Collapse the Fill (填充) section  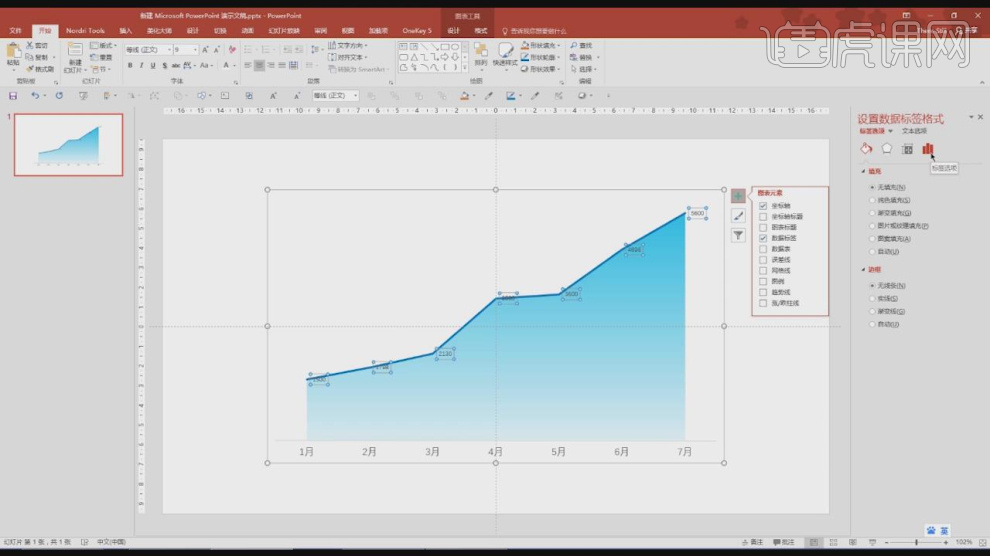864,171
